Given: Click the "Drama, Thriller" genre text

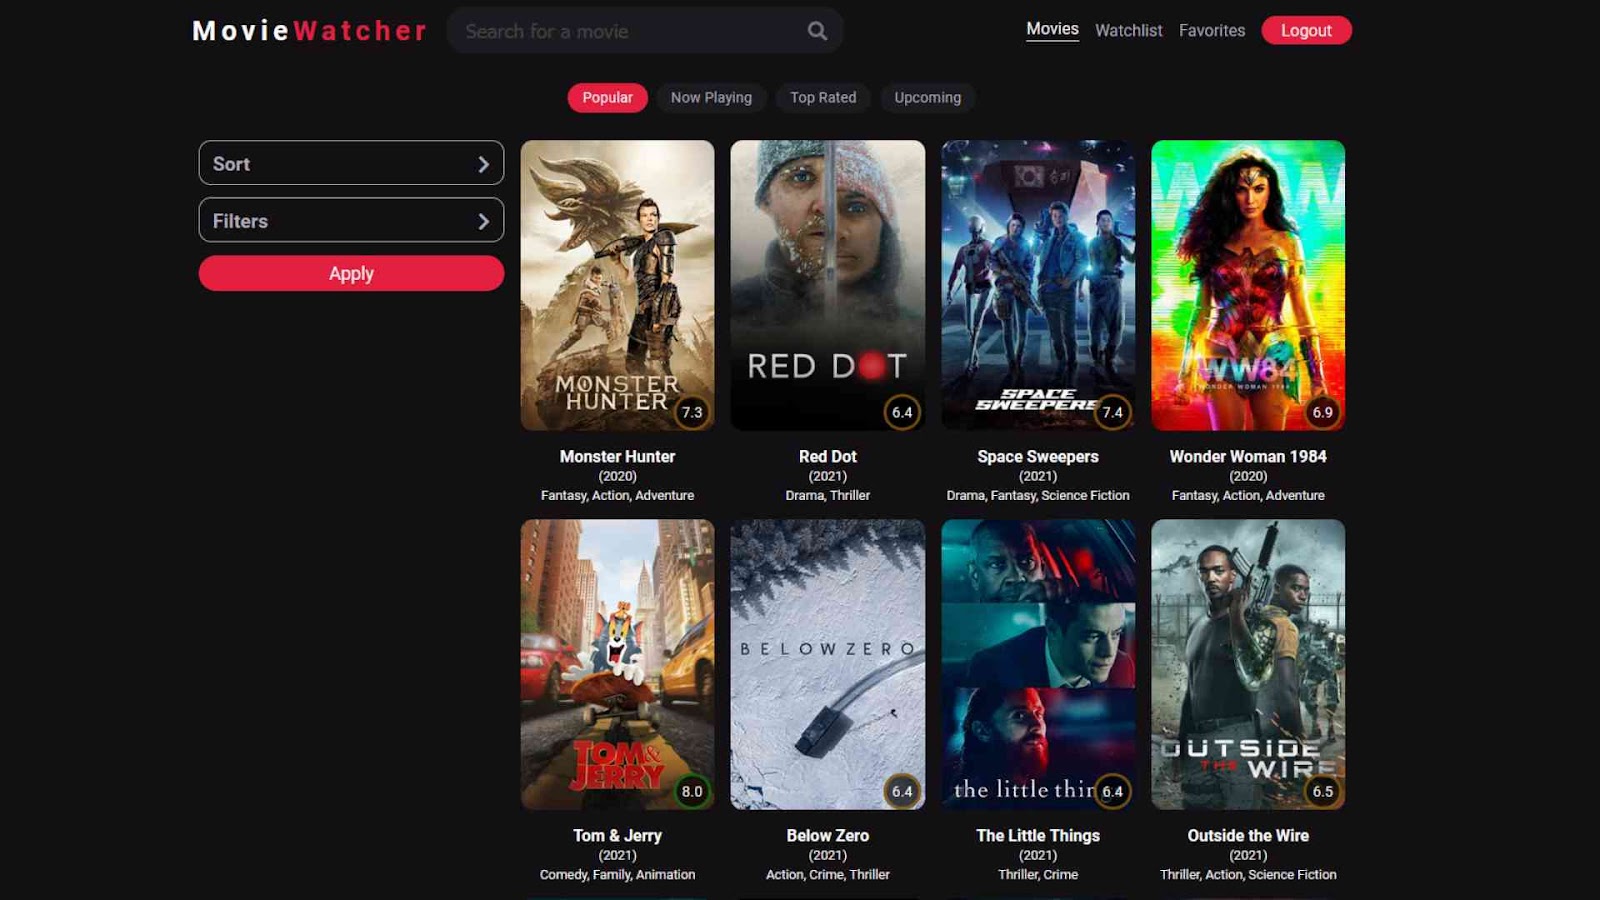Looking at the screenshot, I should tap(828, 495).
